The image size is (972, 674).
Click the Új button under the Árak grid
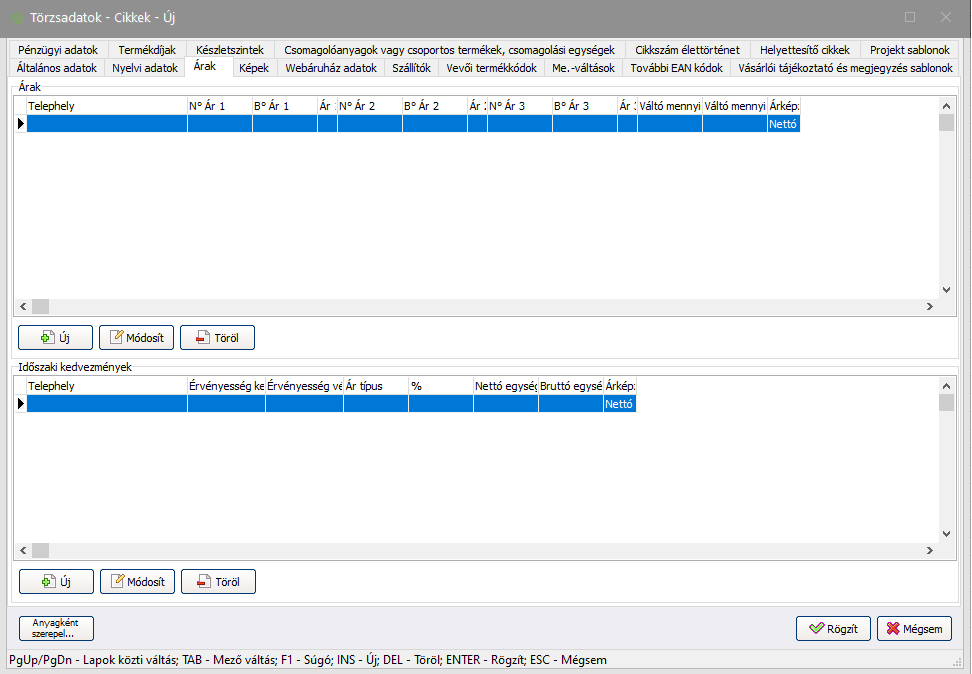[56, 337]
